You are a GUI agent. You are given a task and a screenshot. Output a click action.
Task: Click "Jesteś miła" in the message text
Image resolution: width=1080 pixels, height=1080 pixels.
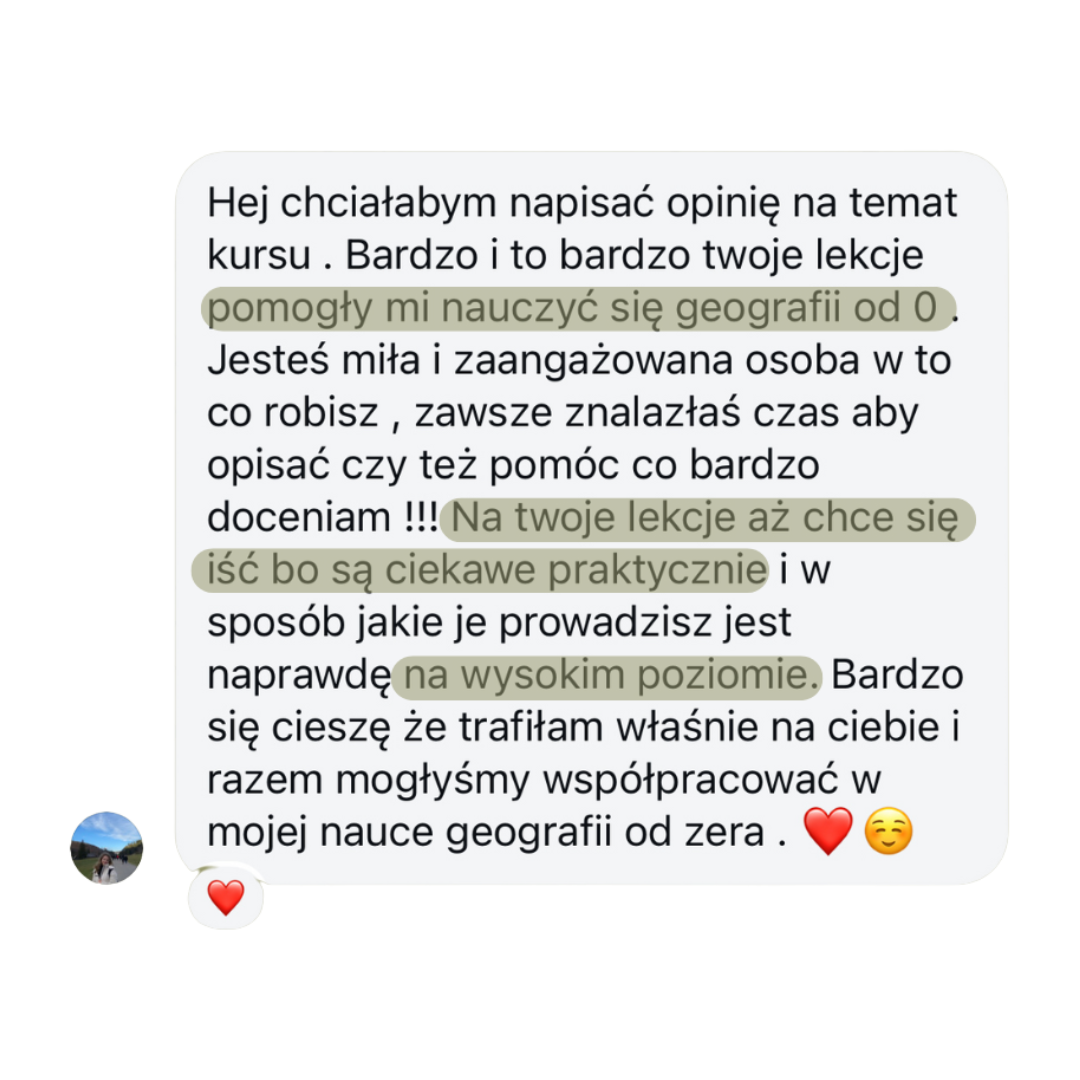click(x=313, y=360)
